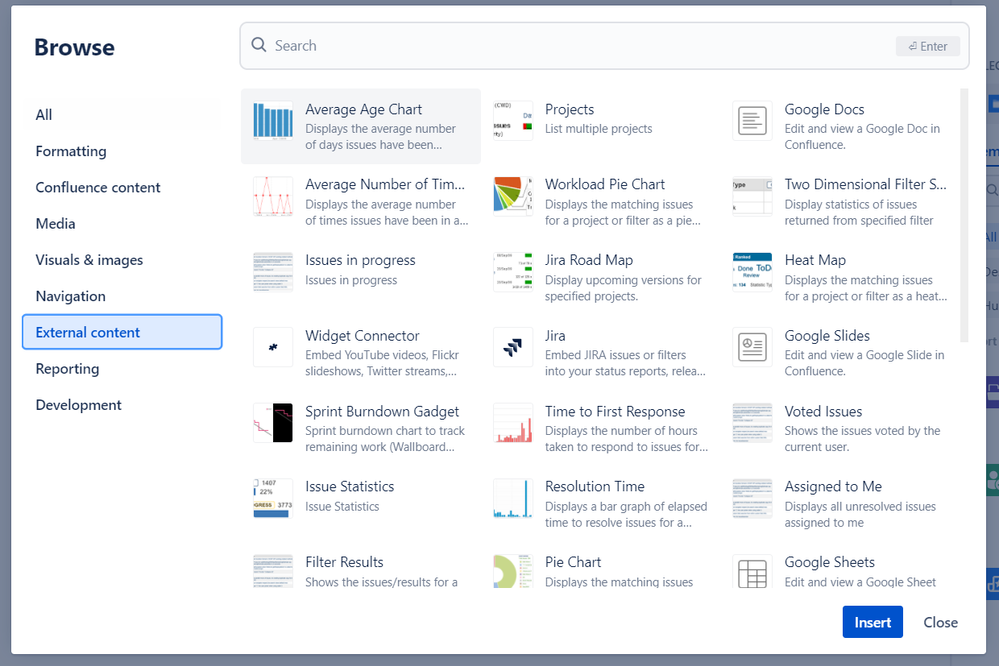The width and height of the screenshot is (999, 666).
Task: Click the Filter Results icon
Action: 273,571
